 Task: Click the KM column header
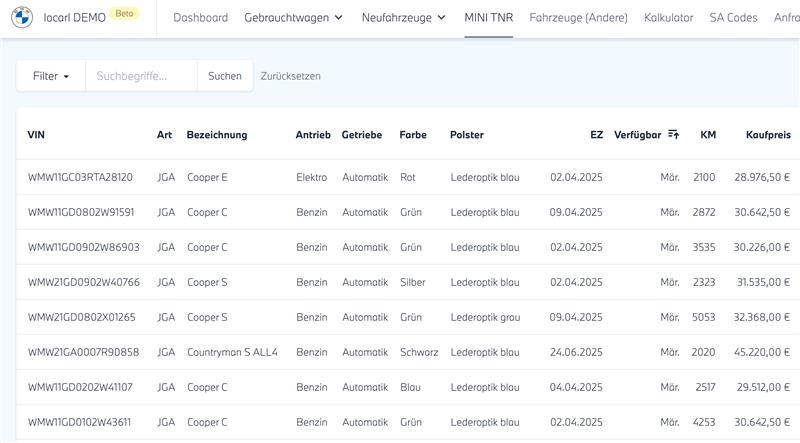pos(708,135)
